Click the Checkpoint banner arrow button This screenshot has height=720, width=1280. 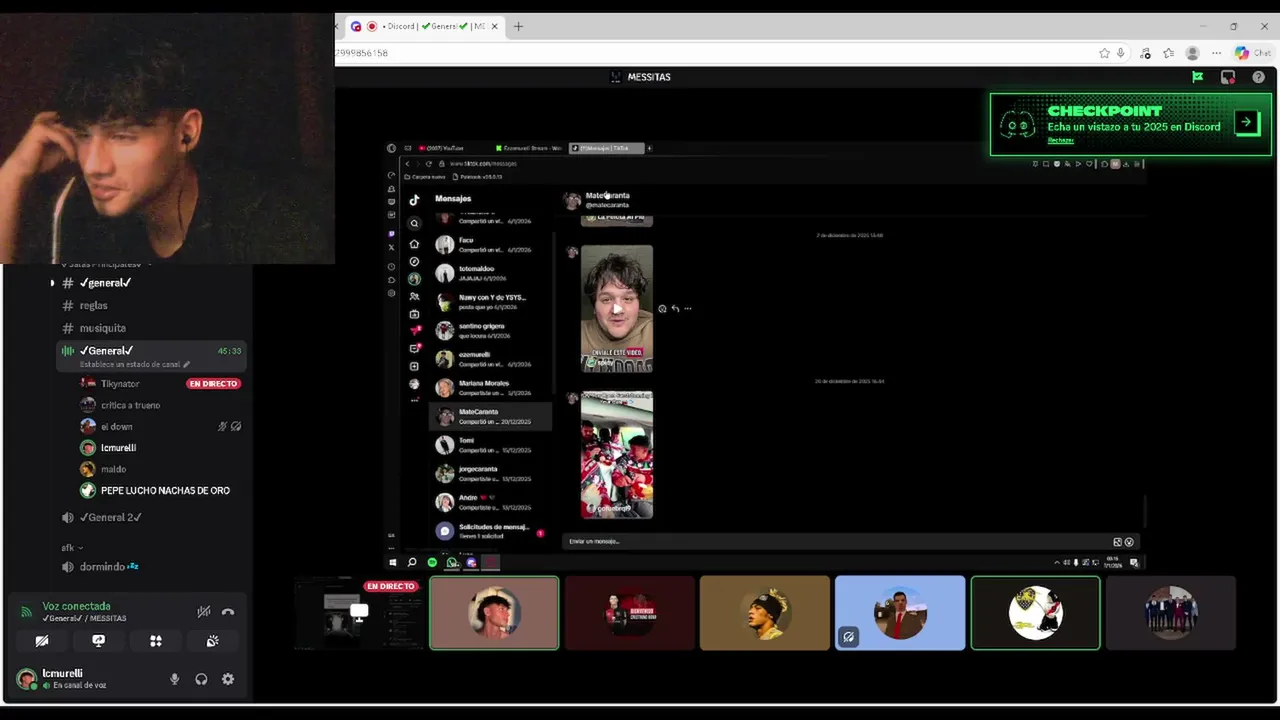(1246, 122)
